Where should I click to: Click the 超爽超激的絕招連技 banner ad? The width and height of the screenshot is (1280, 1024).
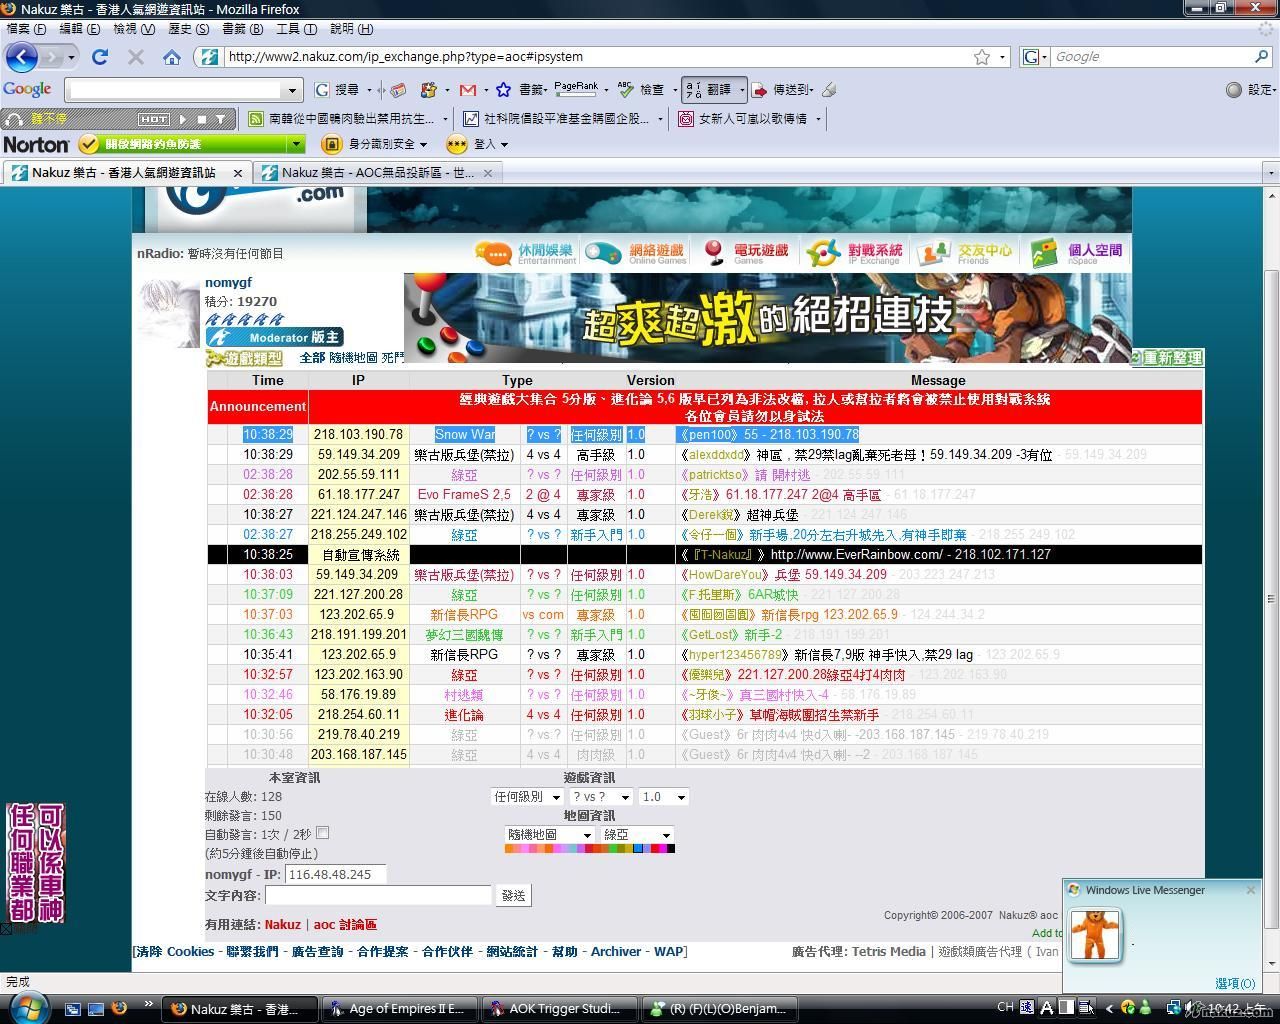point(766,317)
